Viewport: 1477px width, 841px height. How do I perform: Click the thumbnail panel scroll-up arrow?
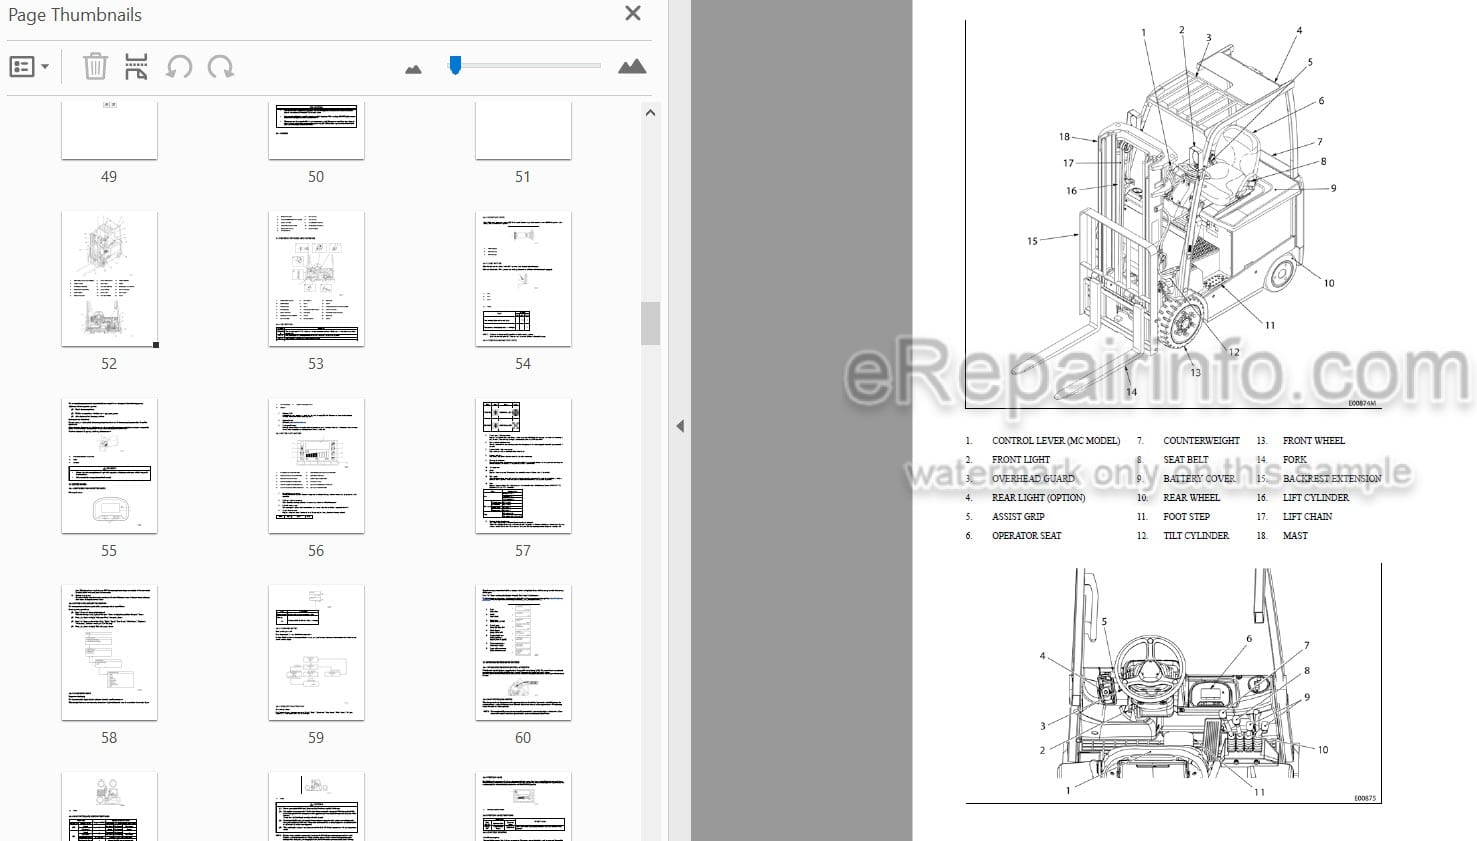pyautogui.click(x=650, y=113)
